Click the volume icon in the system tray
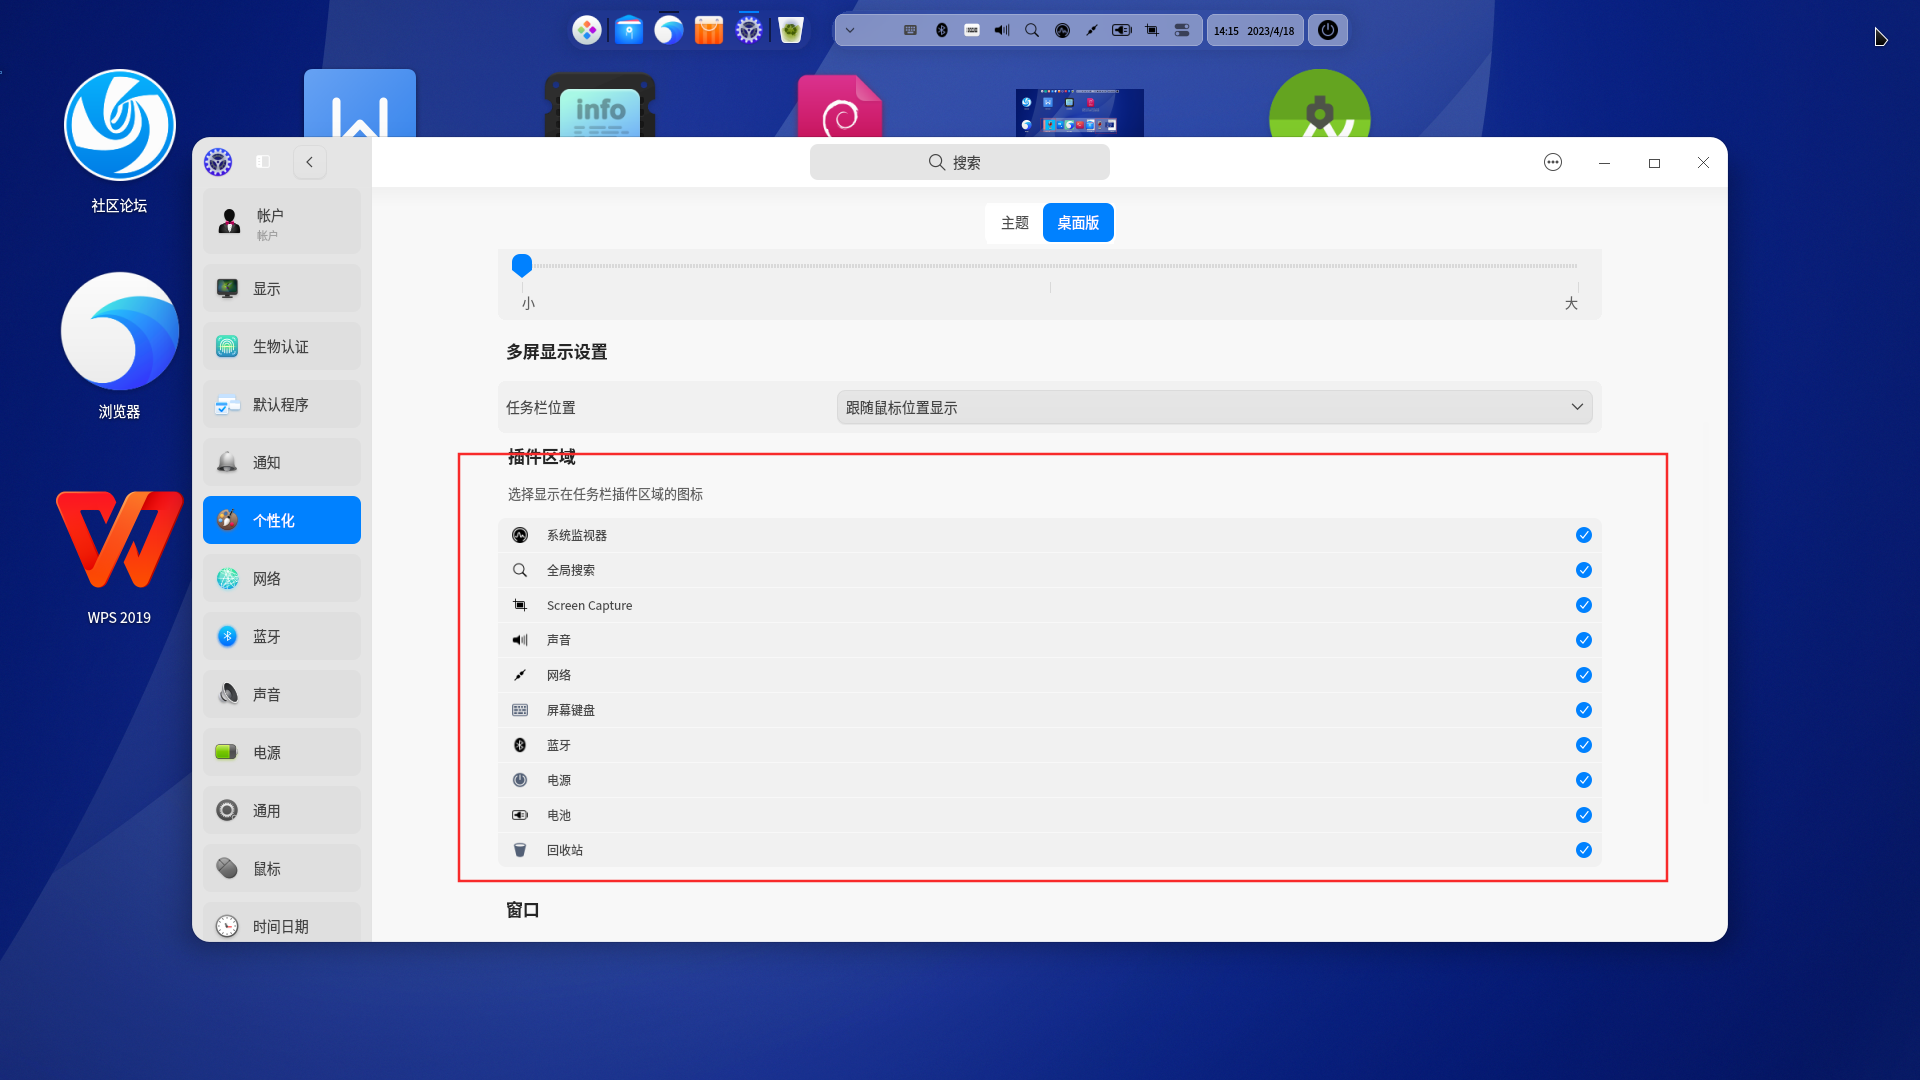 1002,30
